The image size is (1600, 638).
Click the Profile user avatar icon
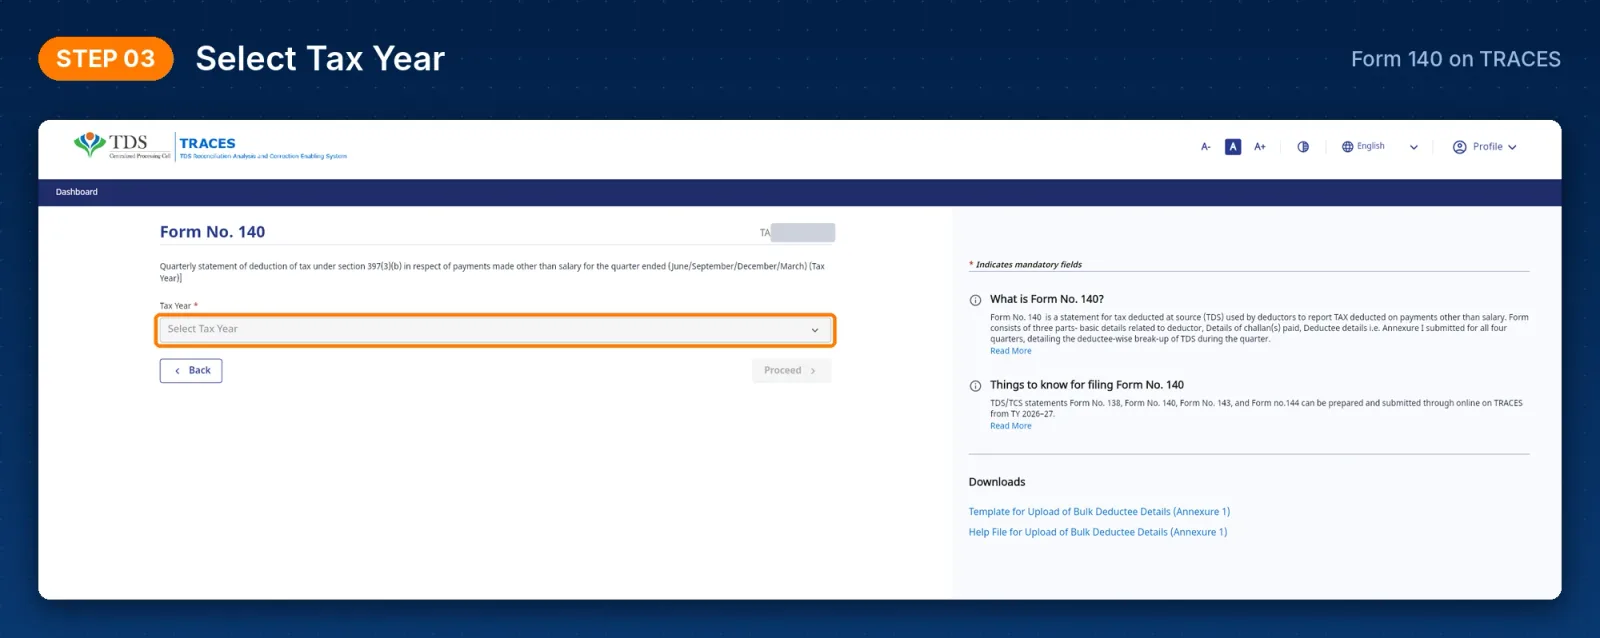[x=1460, y=147]
